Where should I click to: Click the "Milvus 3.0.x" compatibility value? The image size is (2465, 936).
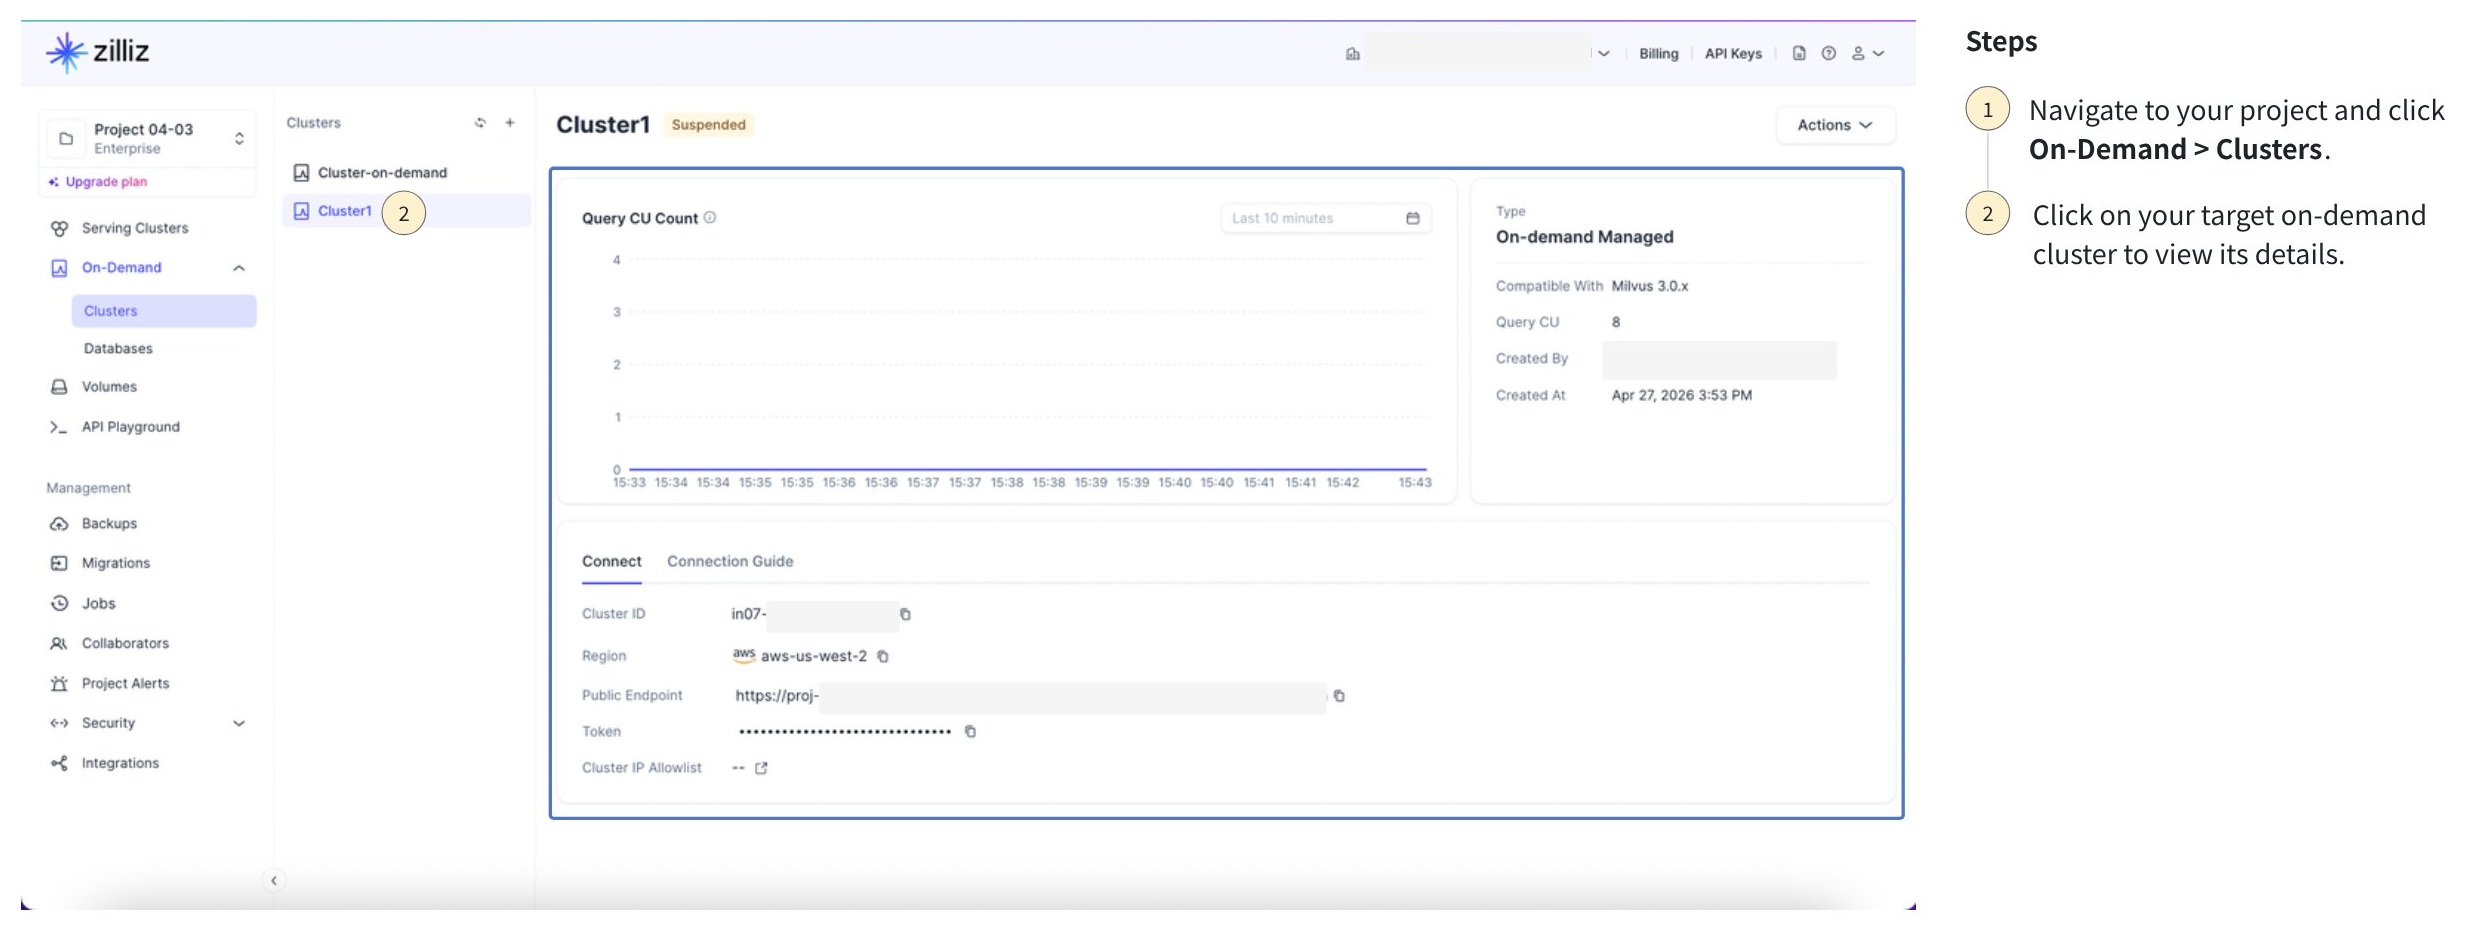coord(1650,286)
